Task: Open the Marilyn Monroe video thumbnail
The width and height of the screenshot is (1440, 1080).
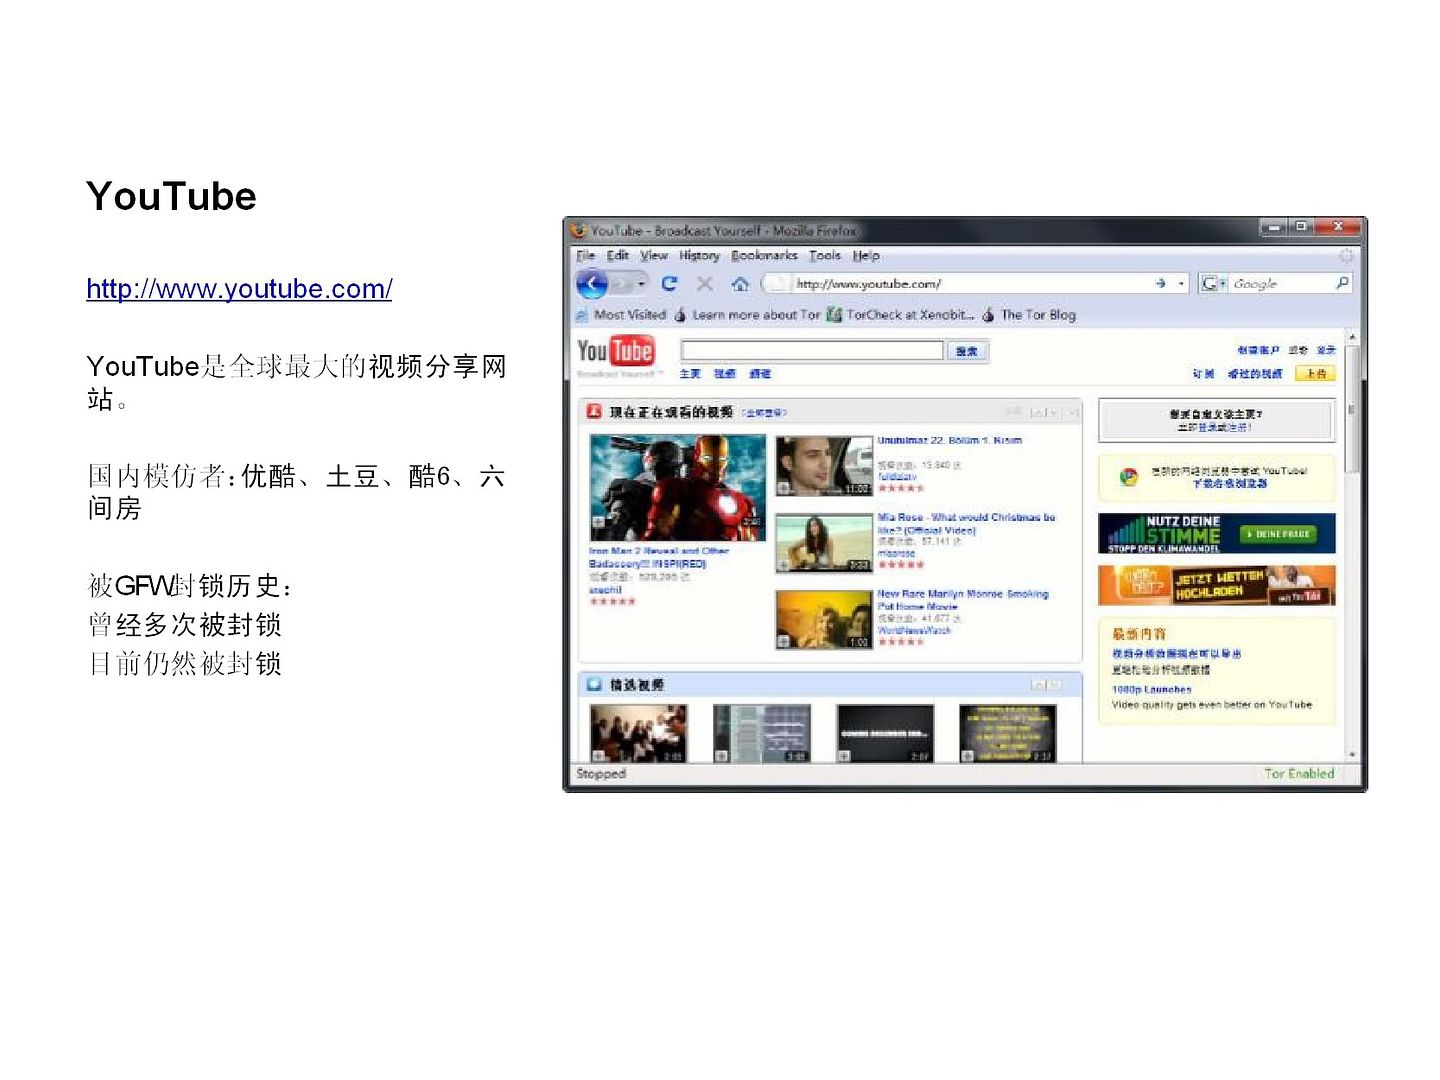Action: pos(823,620)
